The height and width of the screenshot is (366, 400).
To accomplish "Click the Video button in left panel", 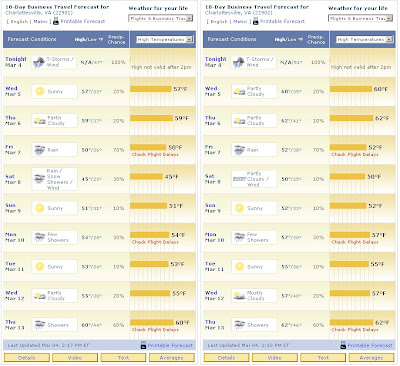I will coord(75,358).
